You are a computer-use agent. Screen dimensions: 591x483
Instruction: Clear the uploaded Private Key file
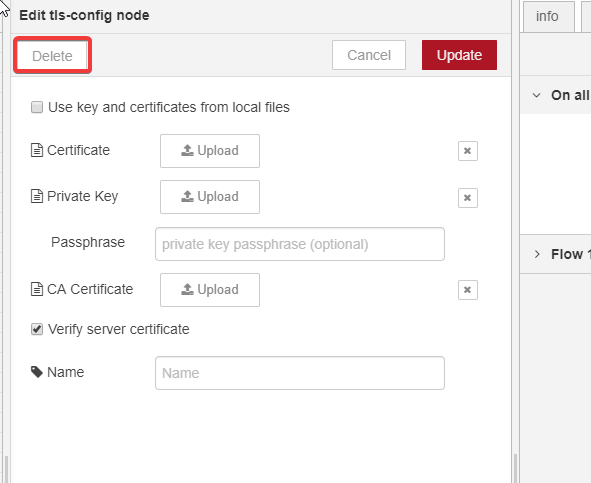[x=468, y=198]
